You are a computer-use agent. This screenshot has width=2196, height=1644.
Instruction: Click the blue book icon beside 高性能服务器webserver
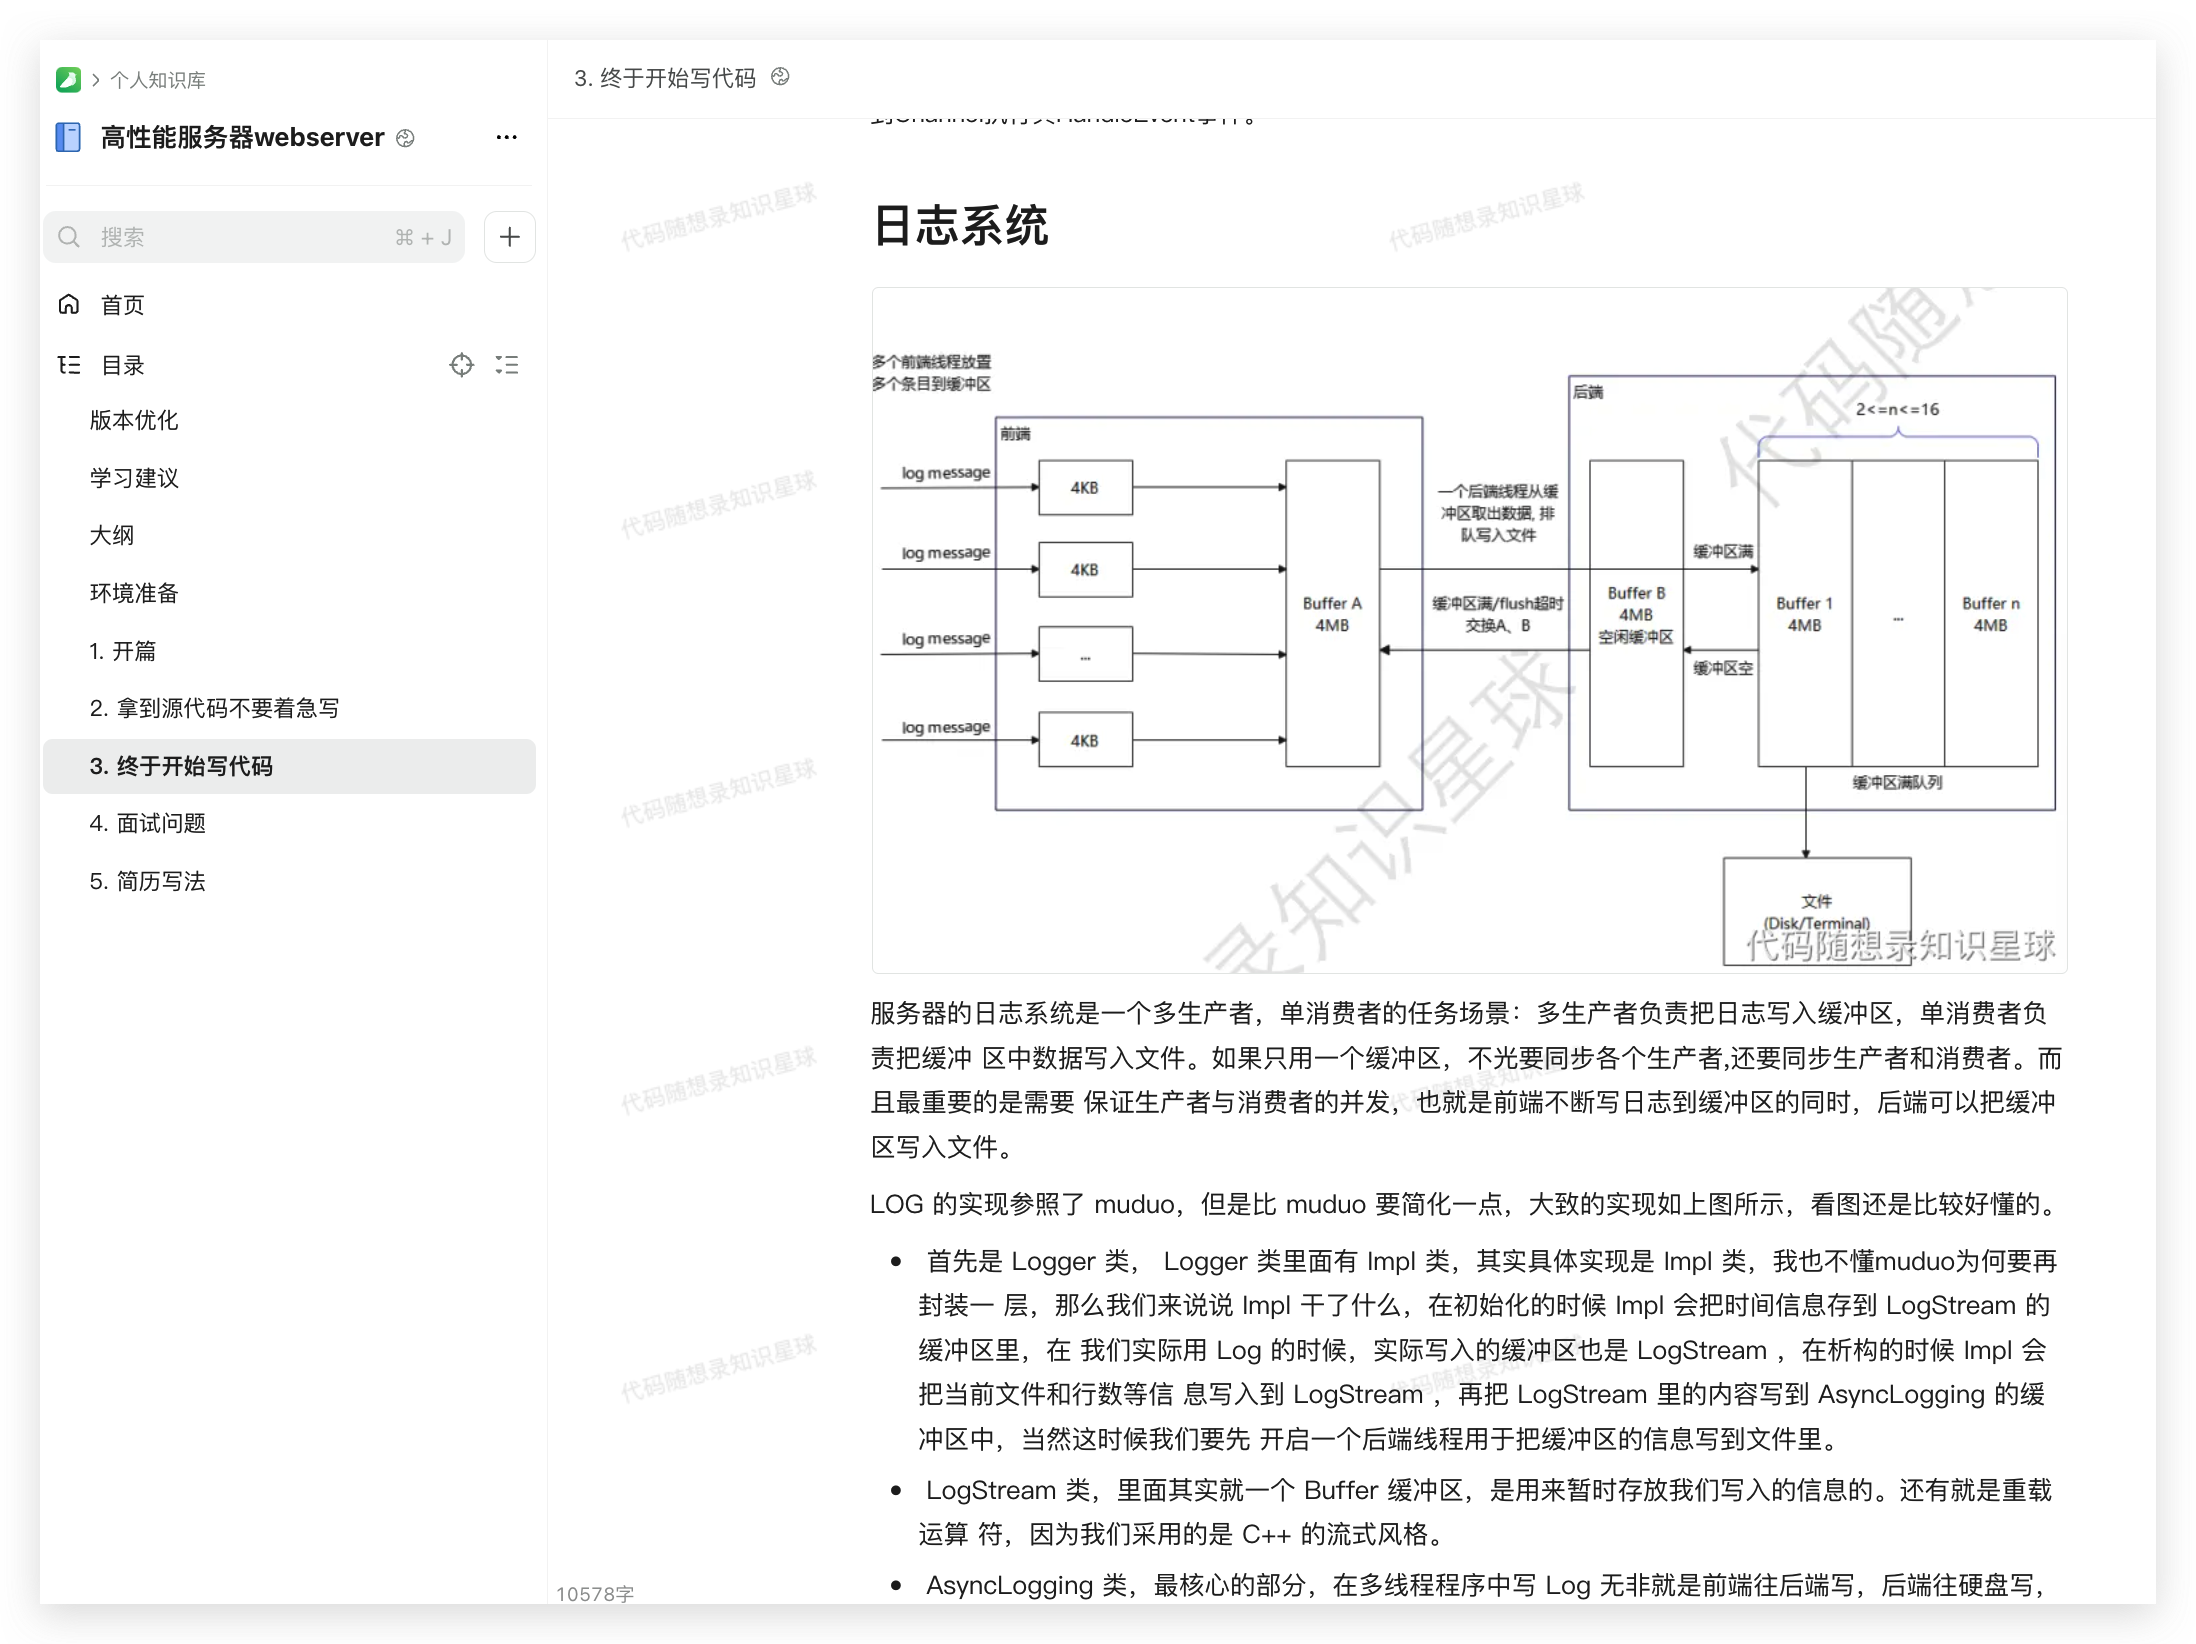point(67,137)
